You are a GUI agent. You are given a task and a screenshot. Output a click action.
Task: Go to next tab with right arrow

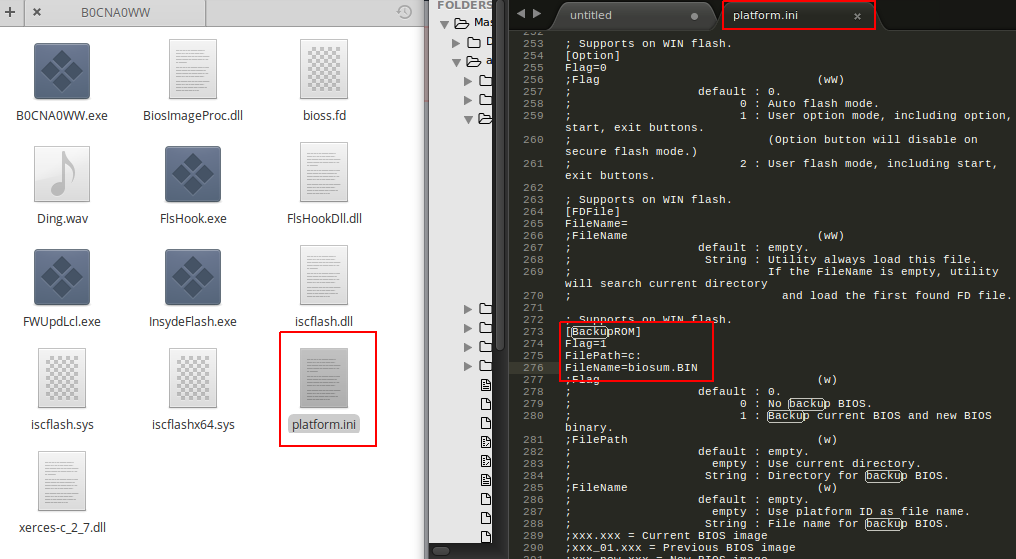[537, 14]
